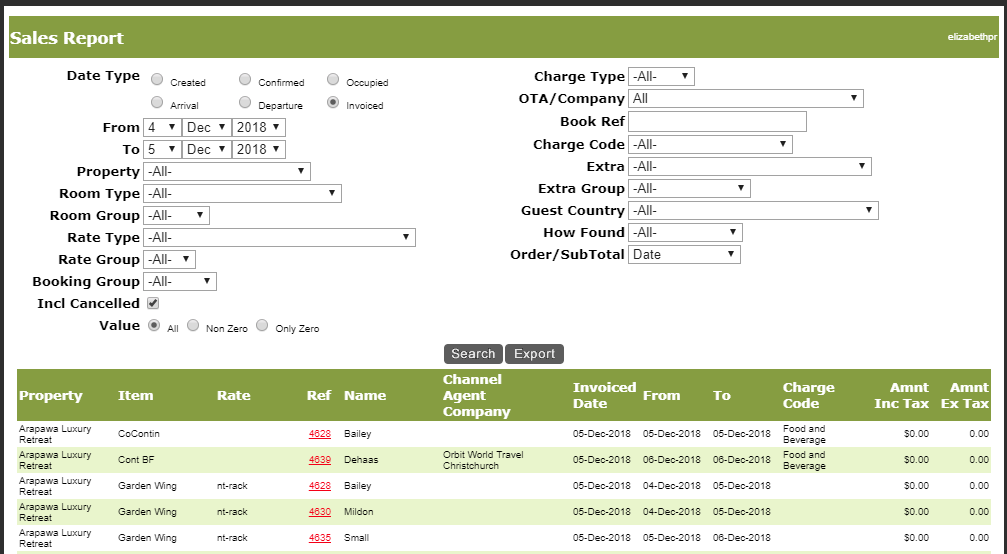Expand the OTA/Company dropdown
This screenshot has width=1007, height=554.
745,99
